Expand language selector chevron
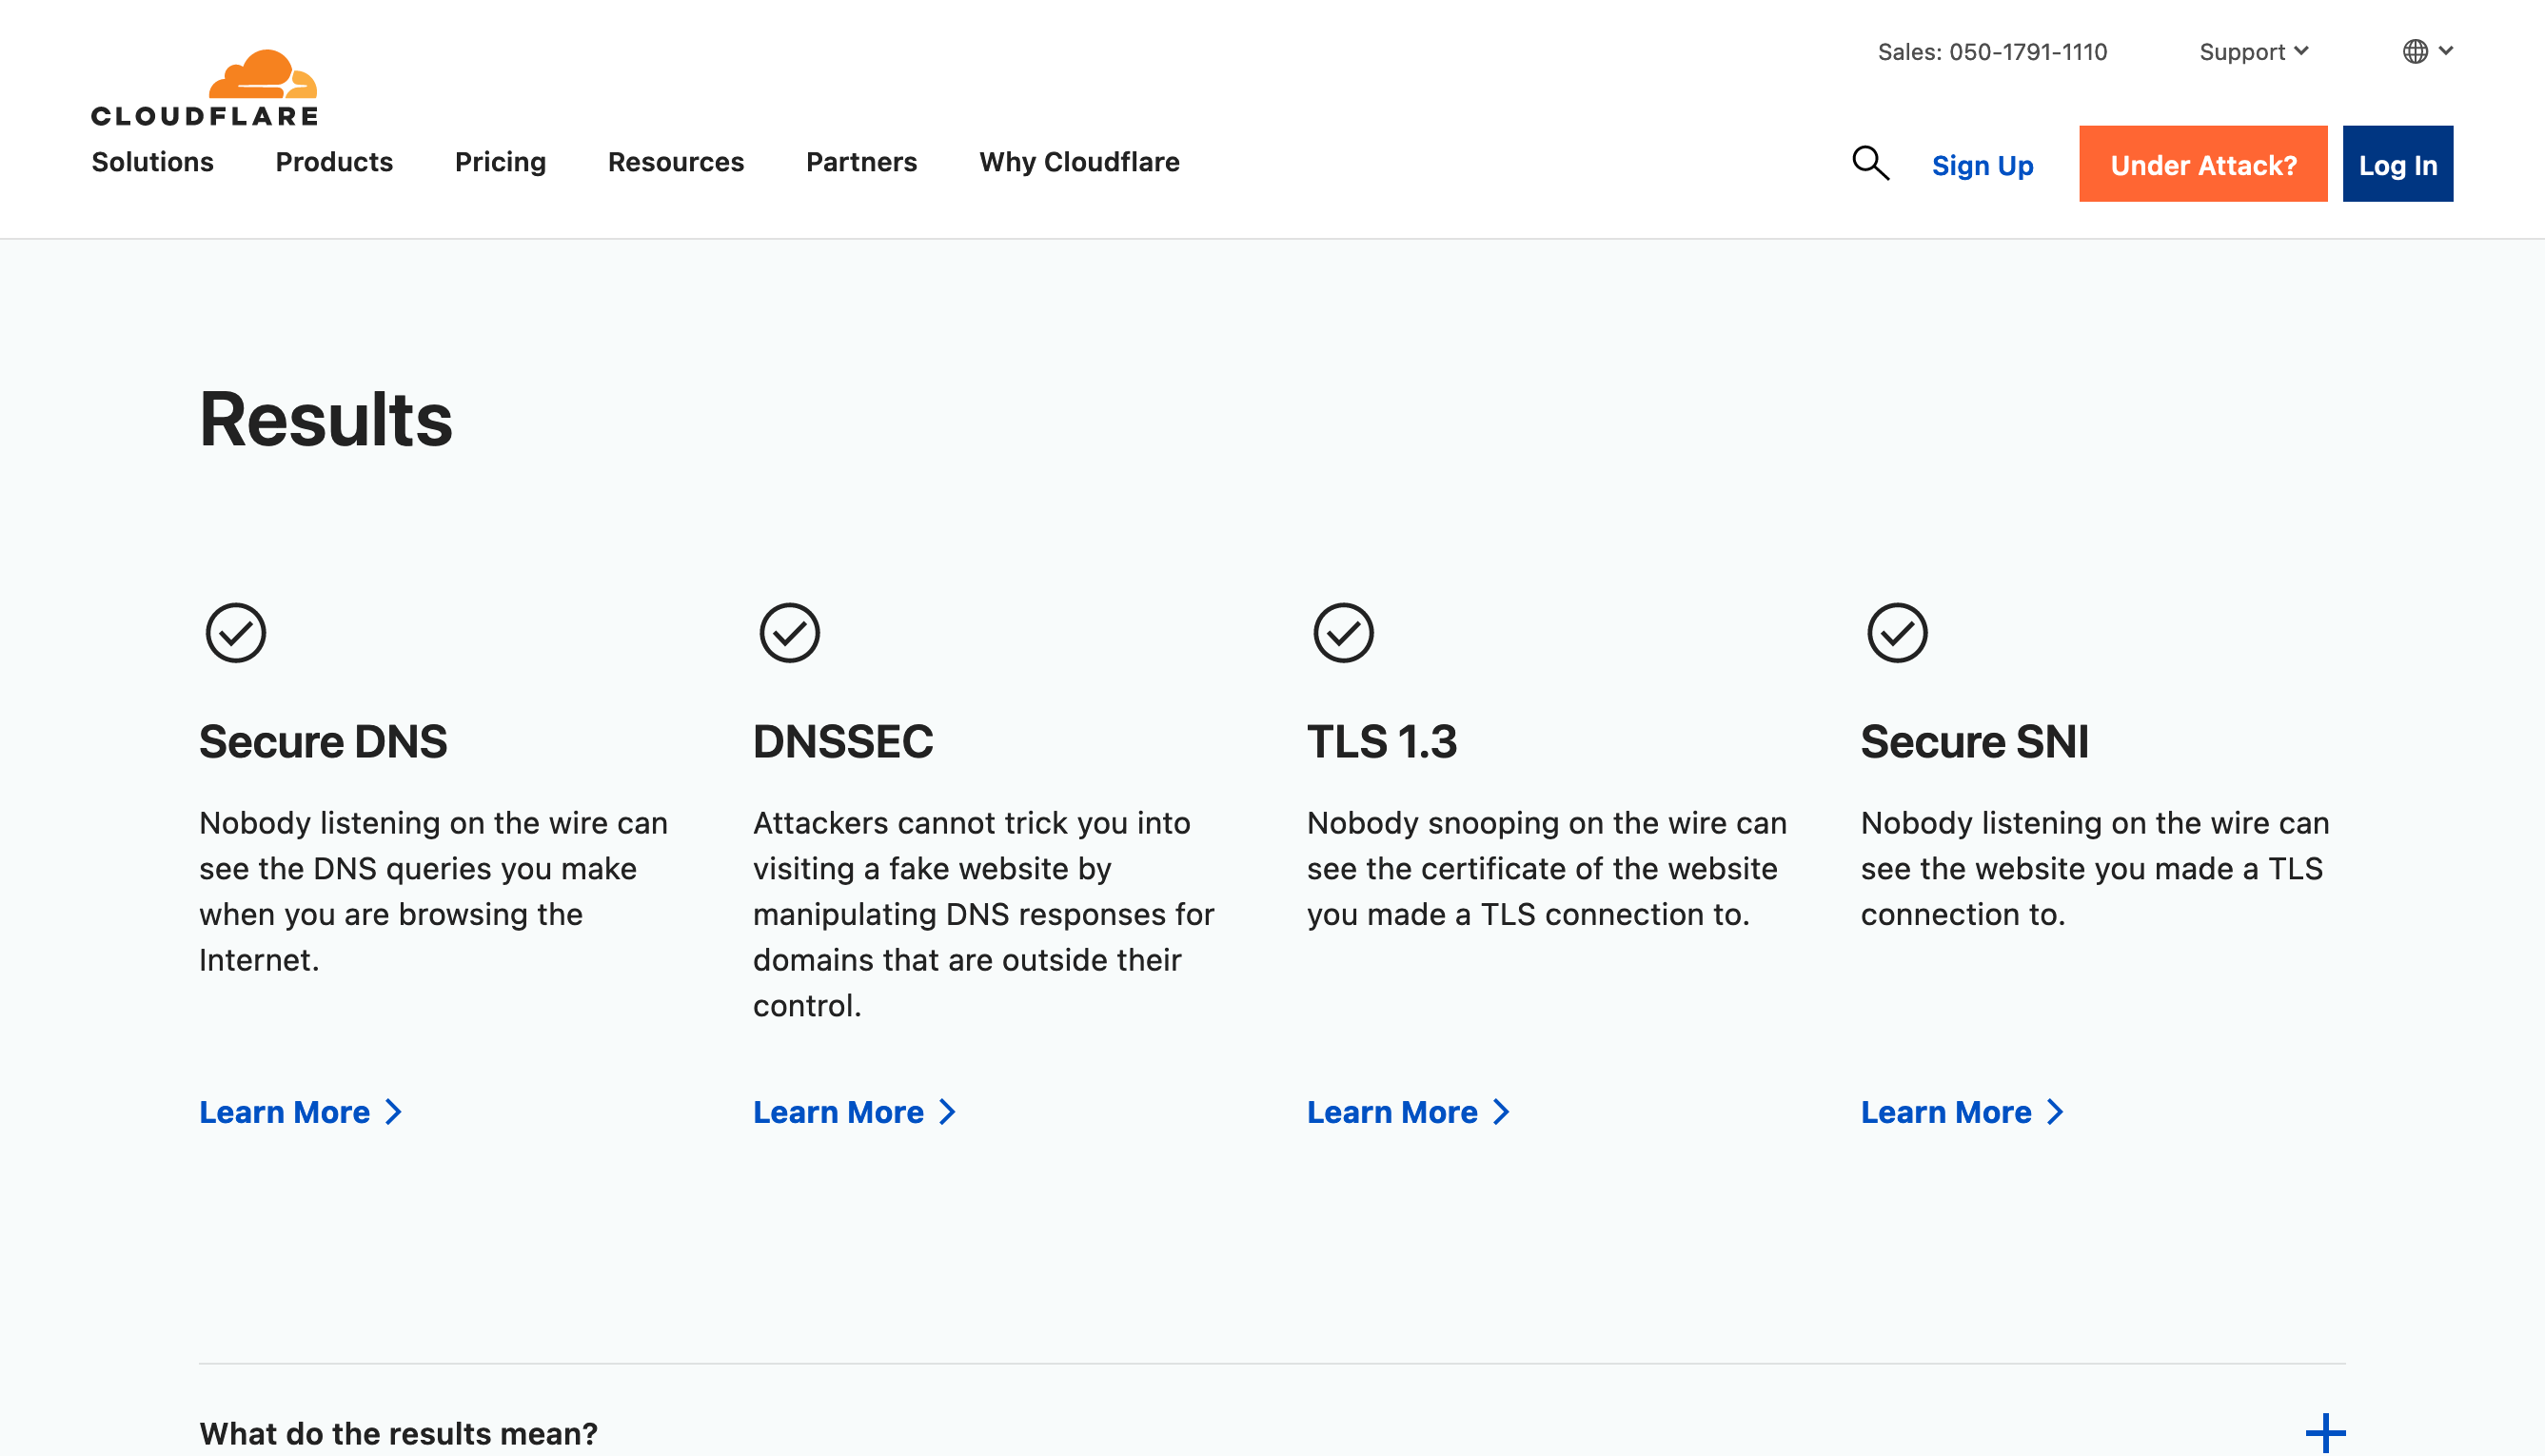 [x=2446, y=51]
